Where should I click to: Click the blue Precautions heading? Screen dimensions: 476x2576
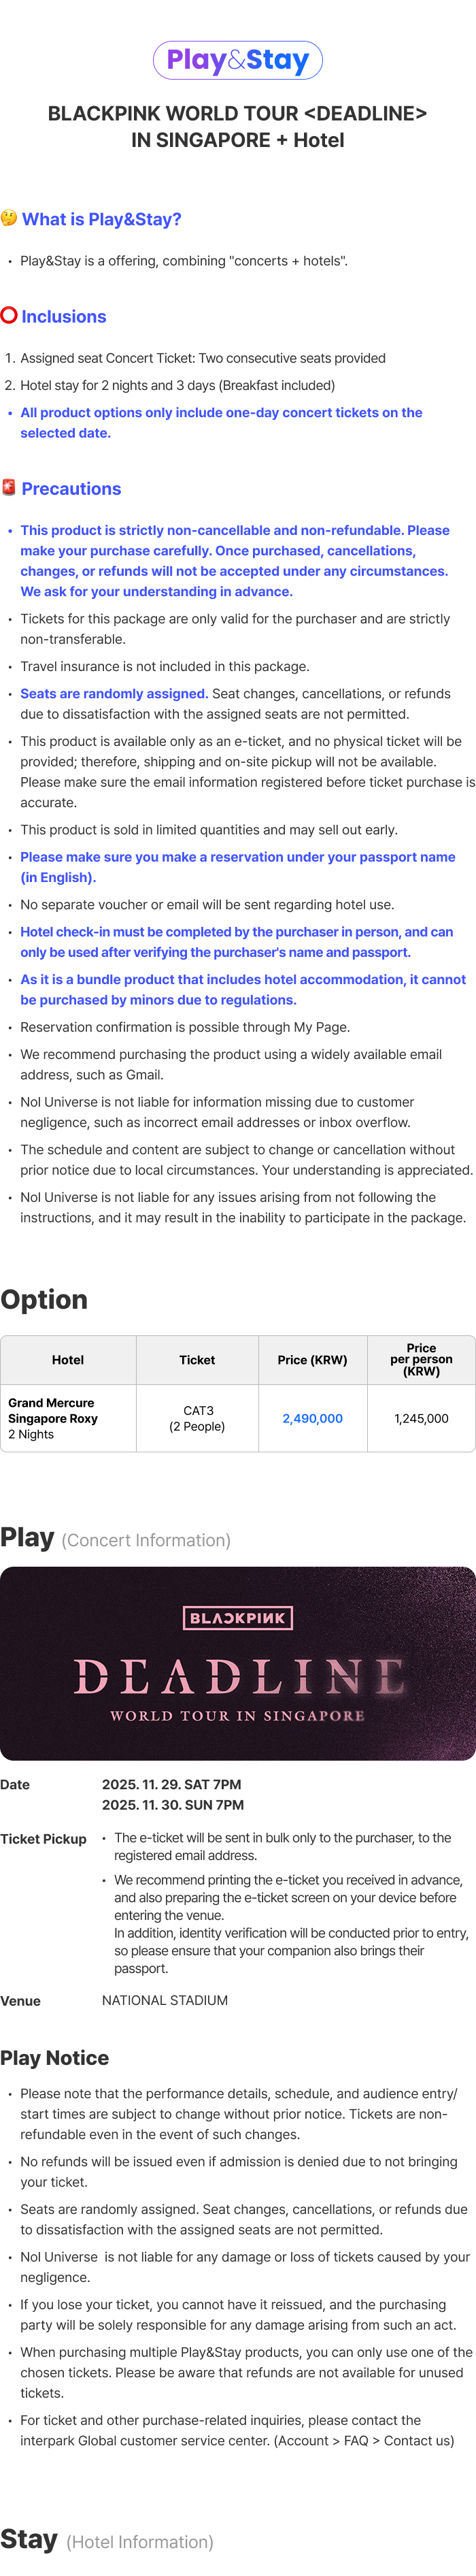click(71, 489)
